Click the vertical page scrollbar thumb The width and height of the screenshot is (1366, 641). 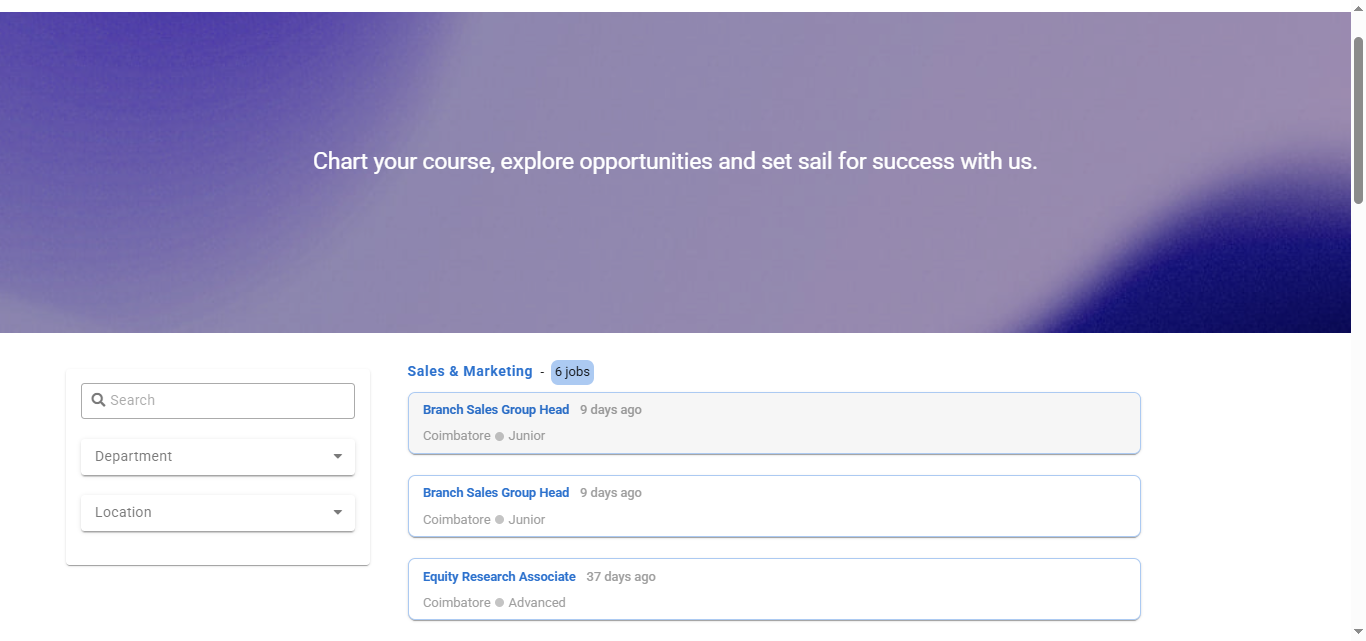pyautogui.click(x=1358, y=120)
